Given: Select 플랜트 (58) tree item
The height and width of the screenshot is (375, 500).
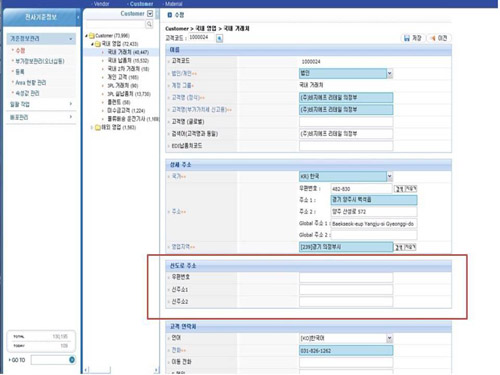Looking at the screenshot, I should (118, 102).
